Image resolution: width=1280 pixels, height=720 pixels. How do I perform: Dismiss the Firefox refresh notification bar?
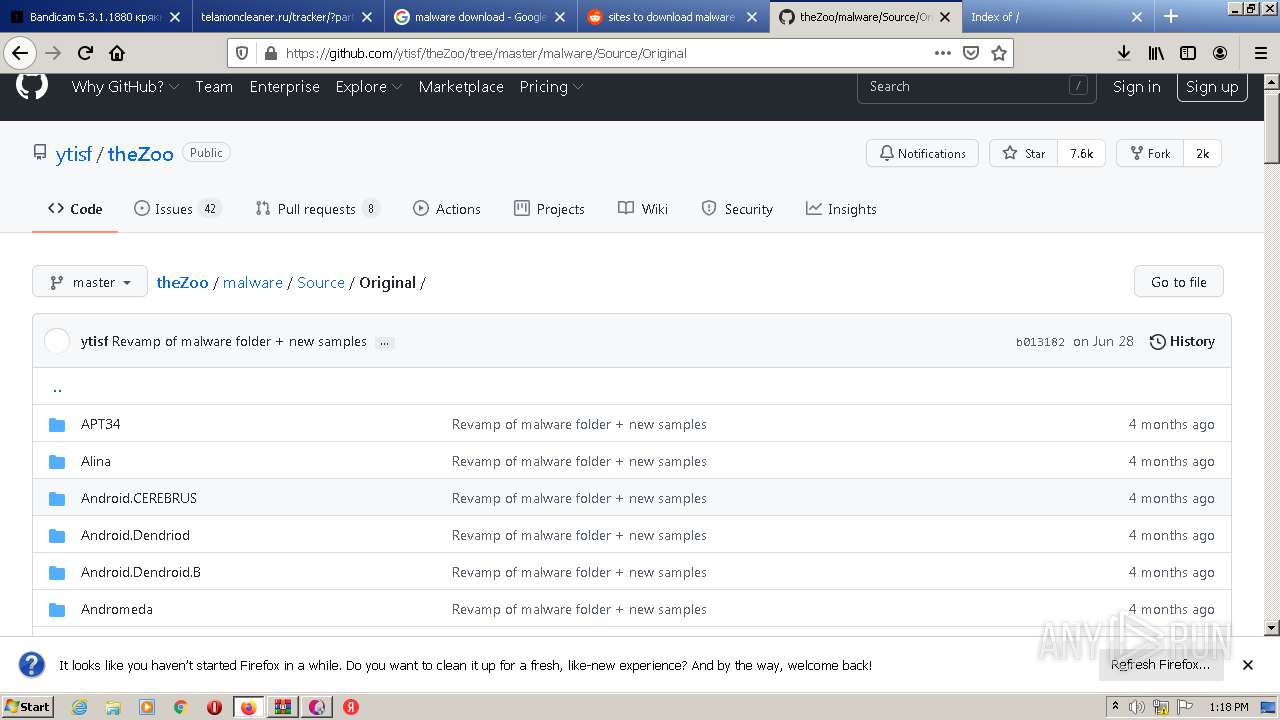tap(1248, 665)
